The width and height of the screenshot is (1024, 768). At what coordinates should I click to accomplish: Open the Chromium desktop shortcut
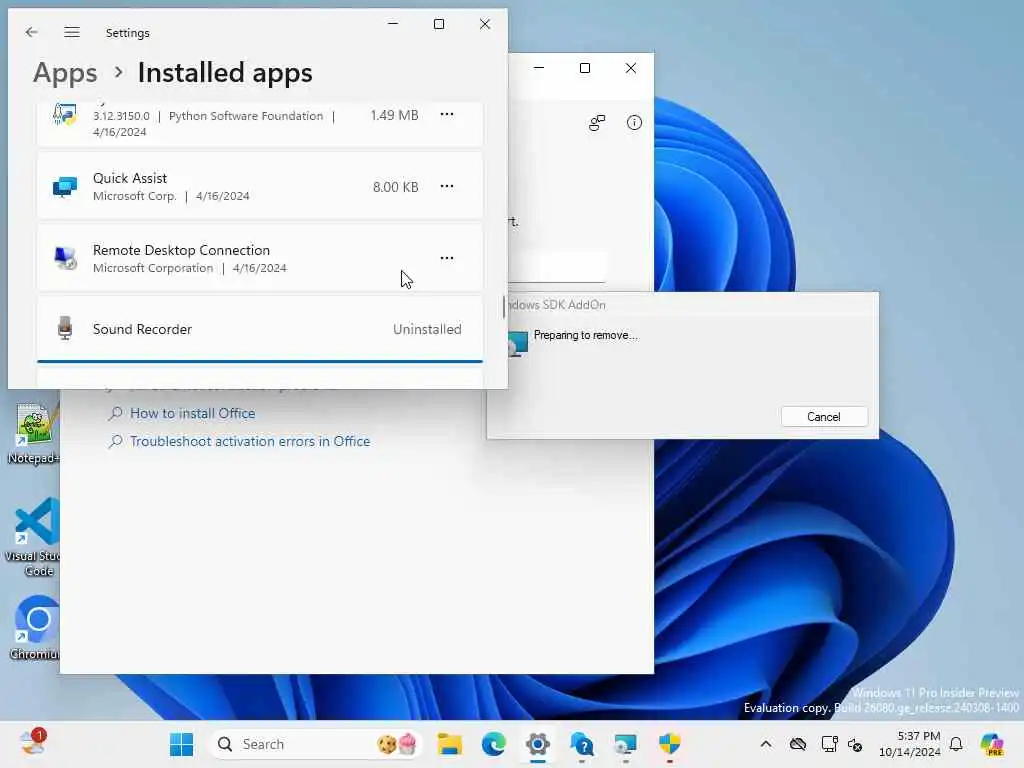click(x=35, y=628)
